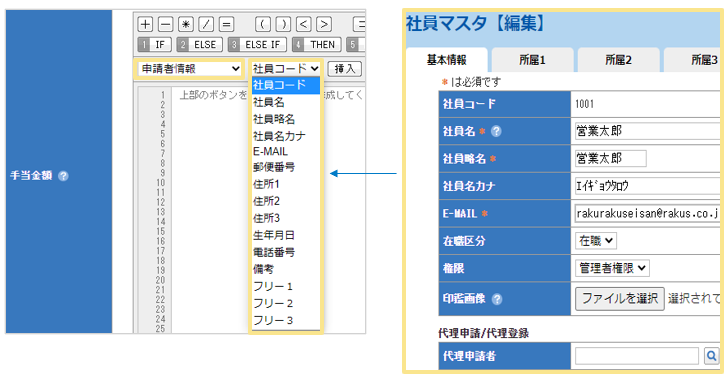This screenshot has width=728, height=383.
Task: Insert the division slash operator
Action: pos(206,24)
